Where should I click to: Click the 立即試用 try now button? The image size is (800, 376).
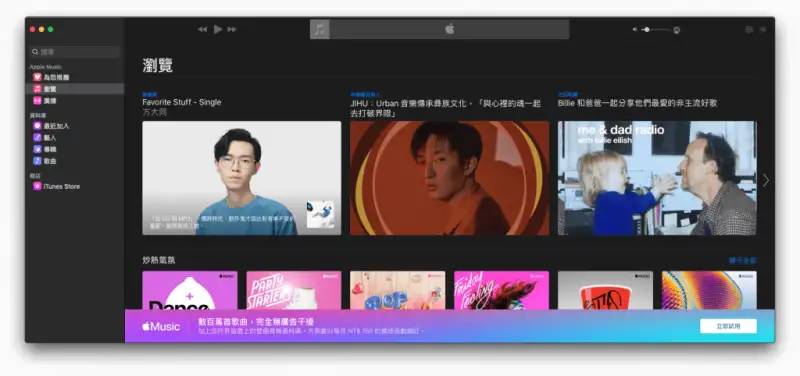click(728, 326)
